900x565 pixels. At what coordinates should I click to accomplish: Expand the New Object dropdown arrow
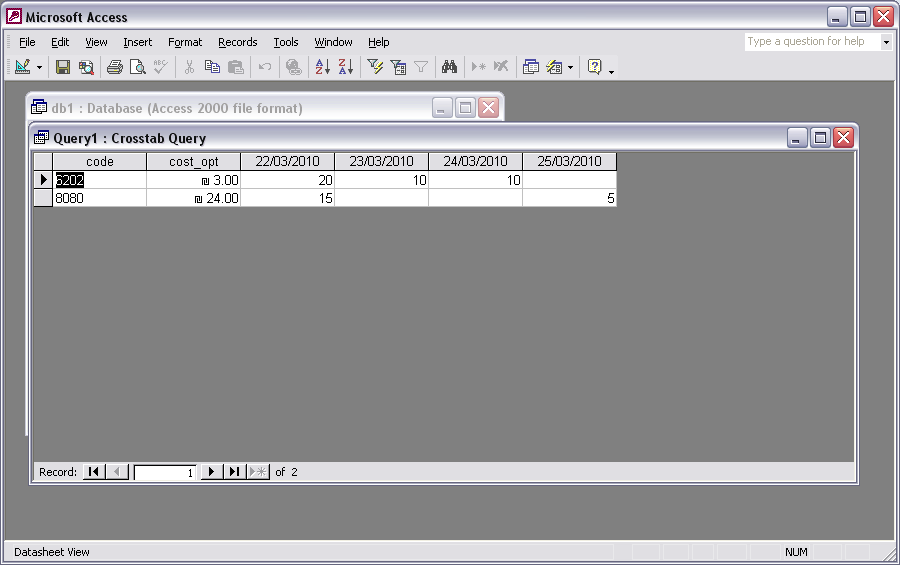[x=570, y=67]
